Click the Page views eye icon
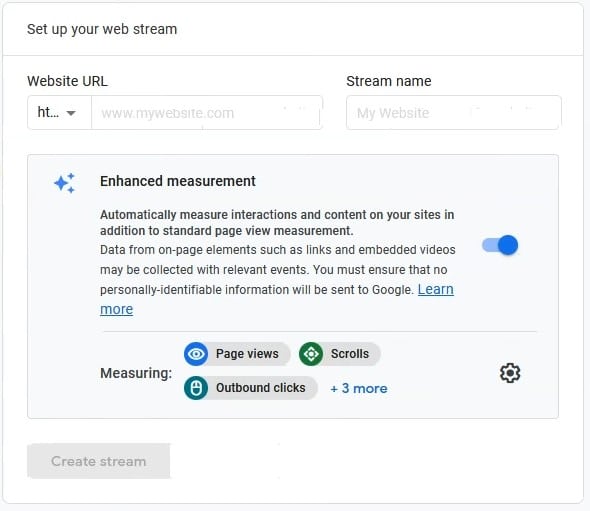The width and height of the screenshot is (590, 511). pos(196,354)
